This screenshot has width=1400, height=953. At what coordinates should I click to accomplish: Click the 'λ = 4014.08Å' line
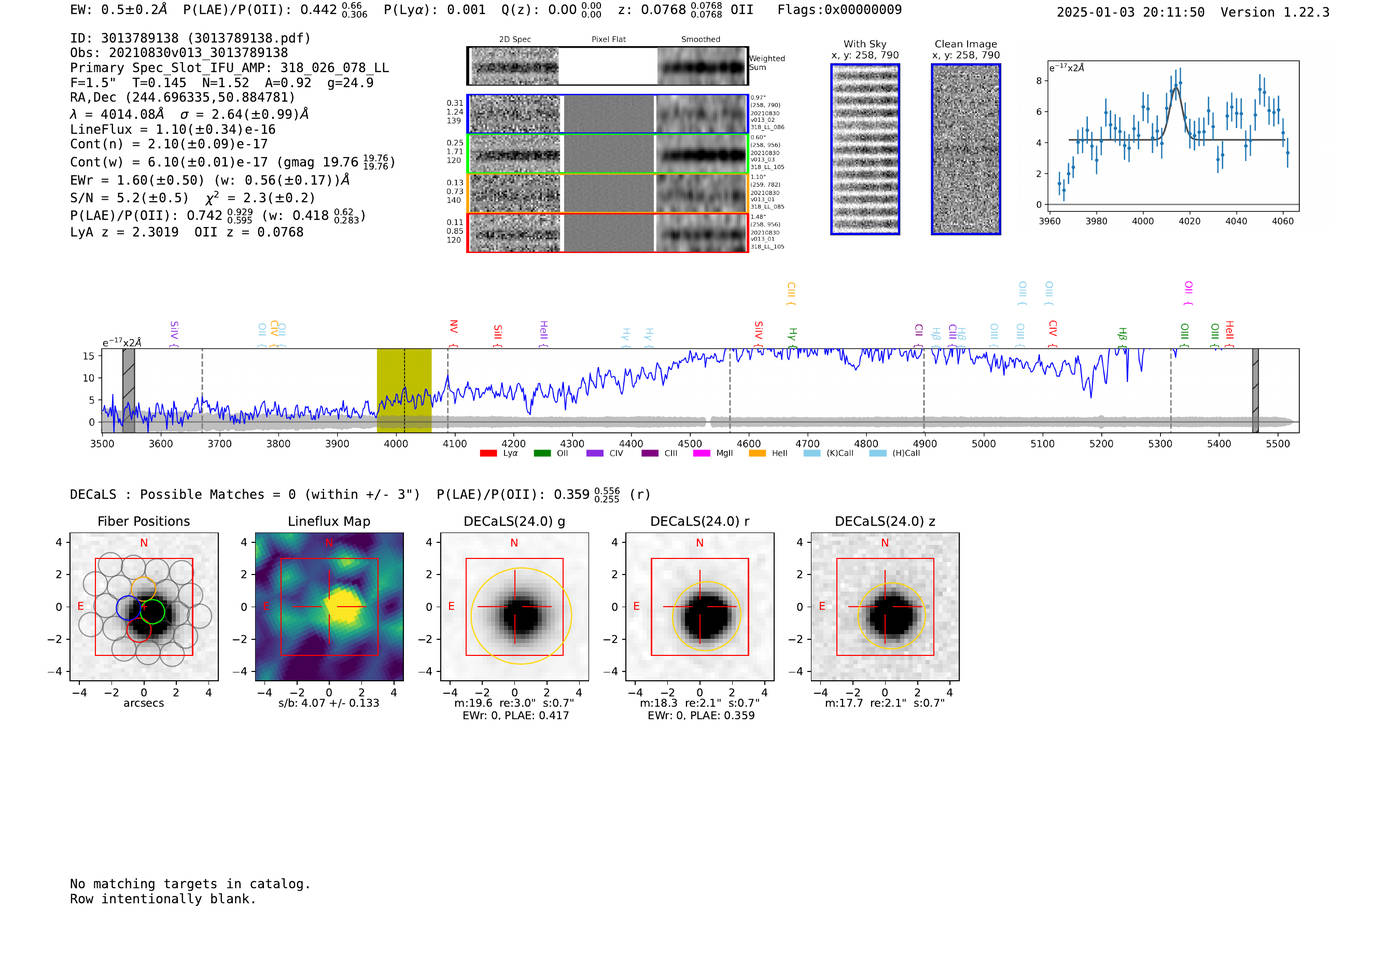tap(190, 115)
